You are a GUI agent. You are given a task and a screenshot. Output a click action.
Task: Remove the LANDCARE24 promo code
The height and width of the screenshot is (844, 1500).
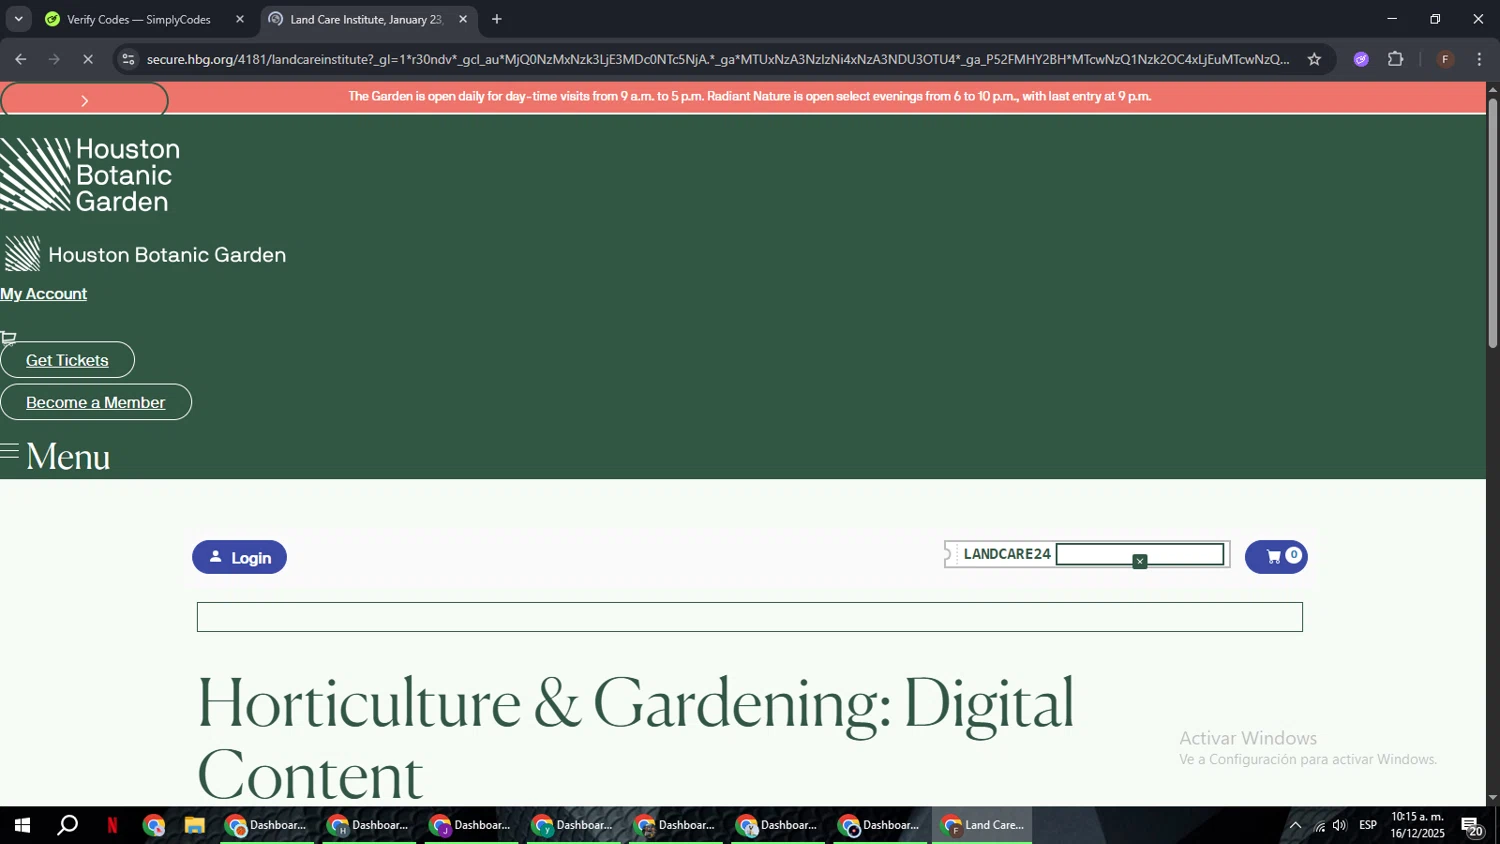pyautogui.click(x=1139, y=562)
